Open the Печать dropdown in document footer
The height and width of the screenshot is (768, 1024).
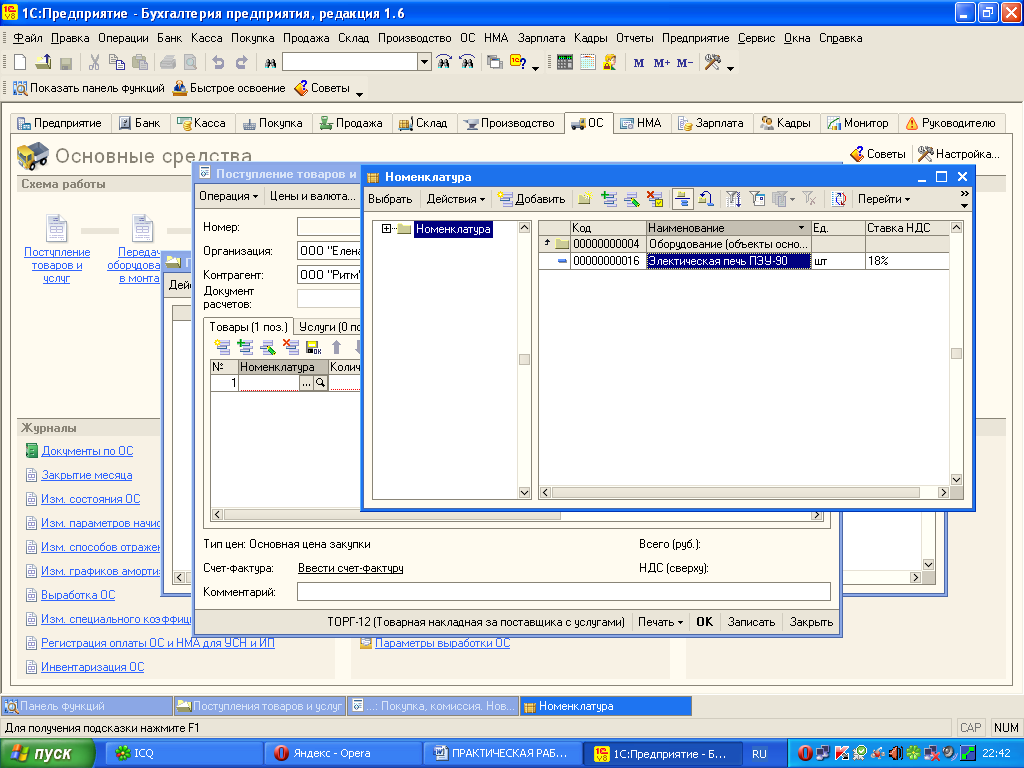point(660,621)
